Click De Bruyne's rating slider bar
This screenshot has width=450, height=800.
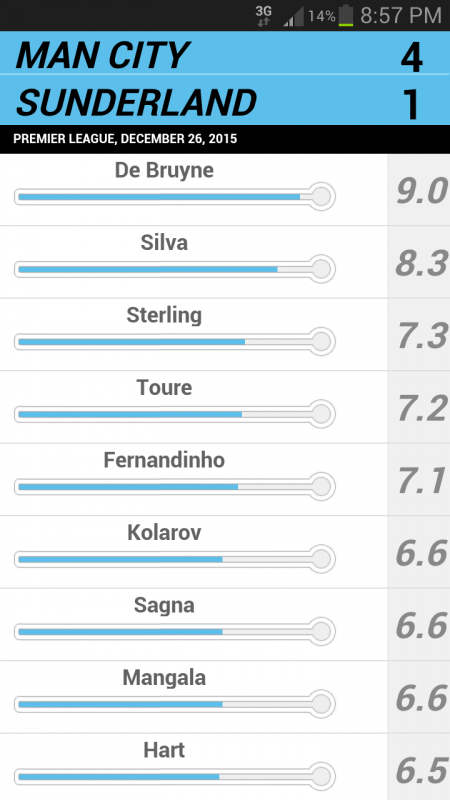[174, 196]
